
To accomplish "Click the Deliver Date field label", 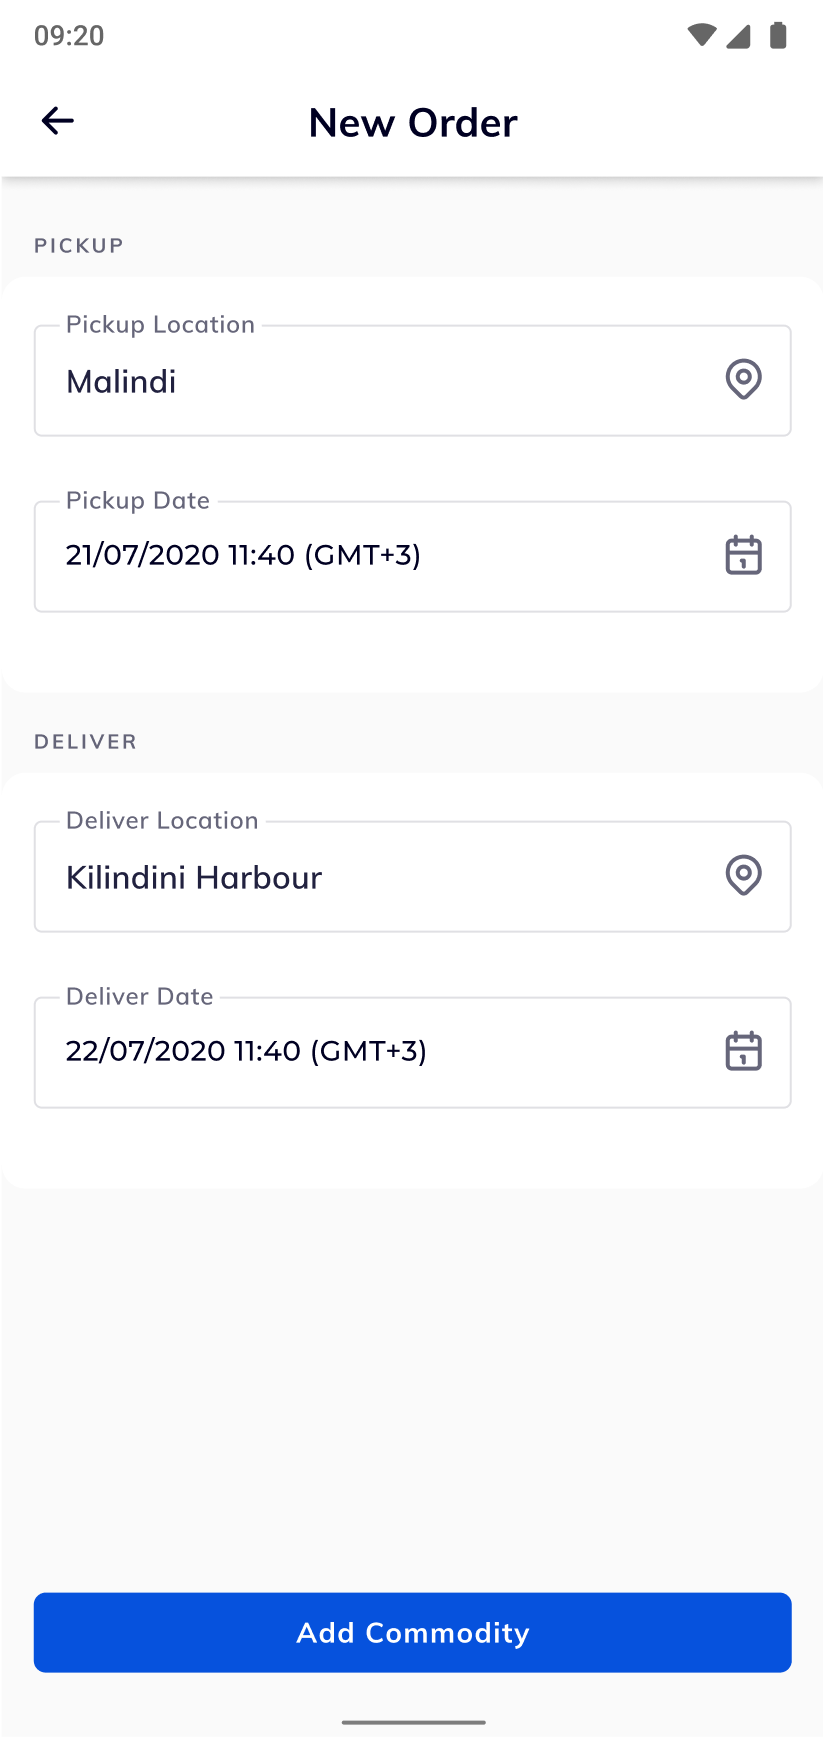I will (140, 997).
